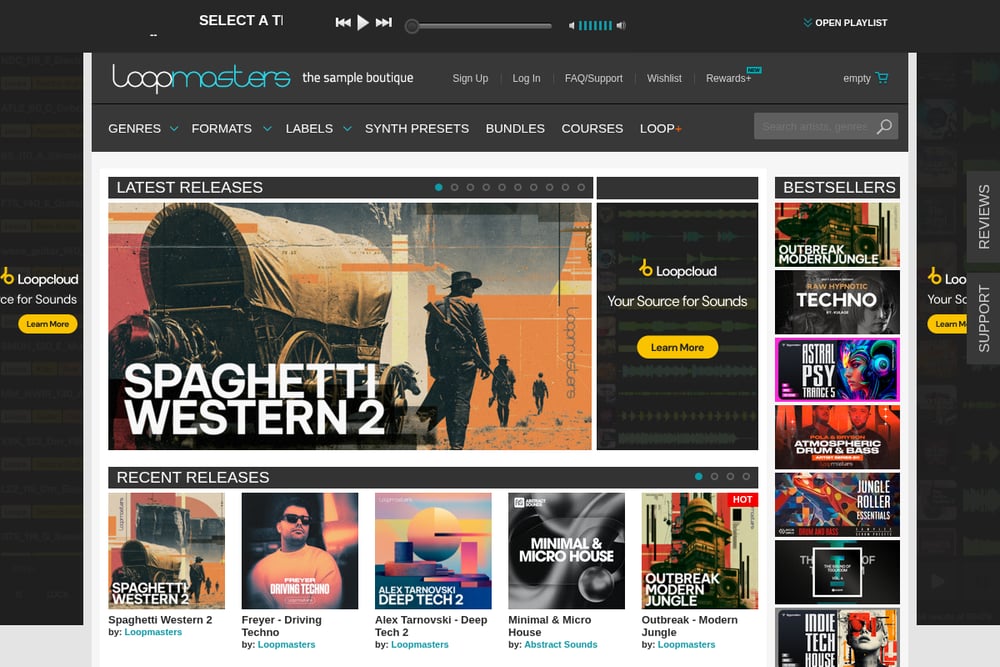
Task: Open the Support side tab
Action: click(x=983, y=318)
